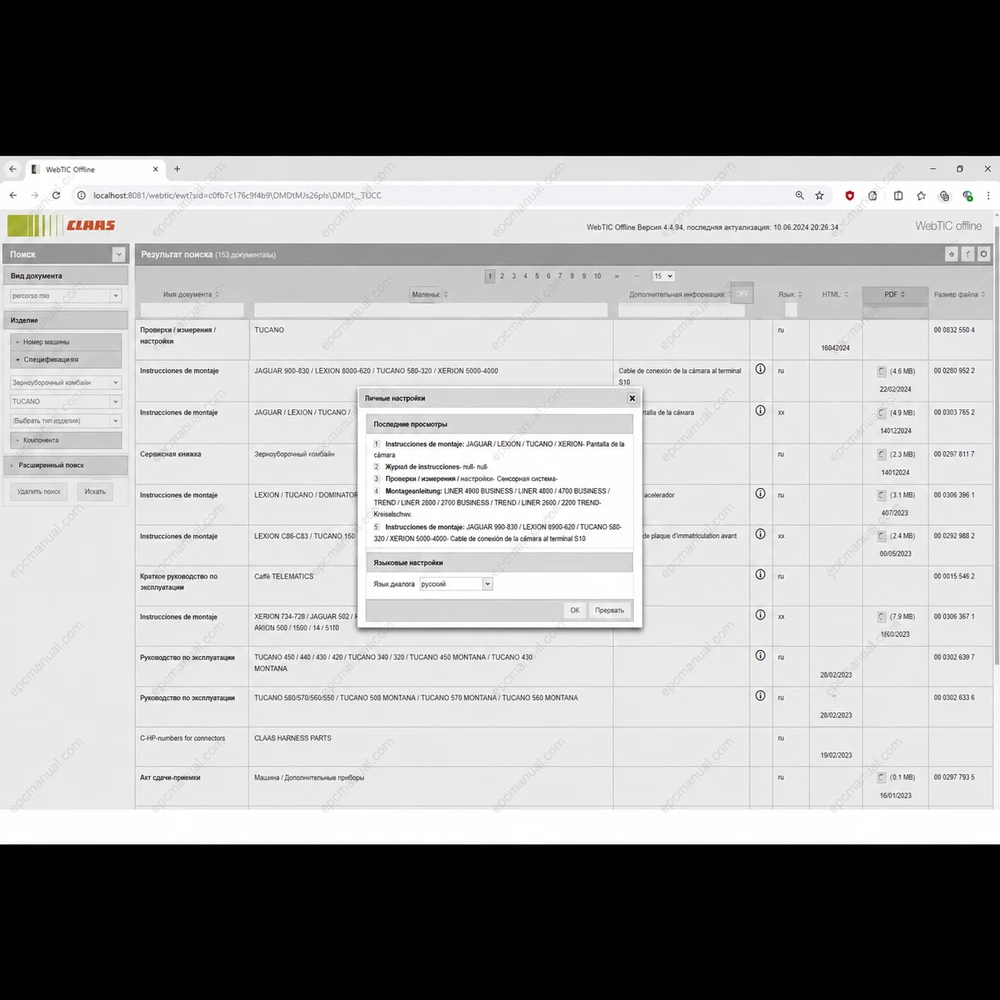Open the 0.1 MB PDF file icon
The image size is (1000, 1000).
(x=881, y=777)
